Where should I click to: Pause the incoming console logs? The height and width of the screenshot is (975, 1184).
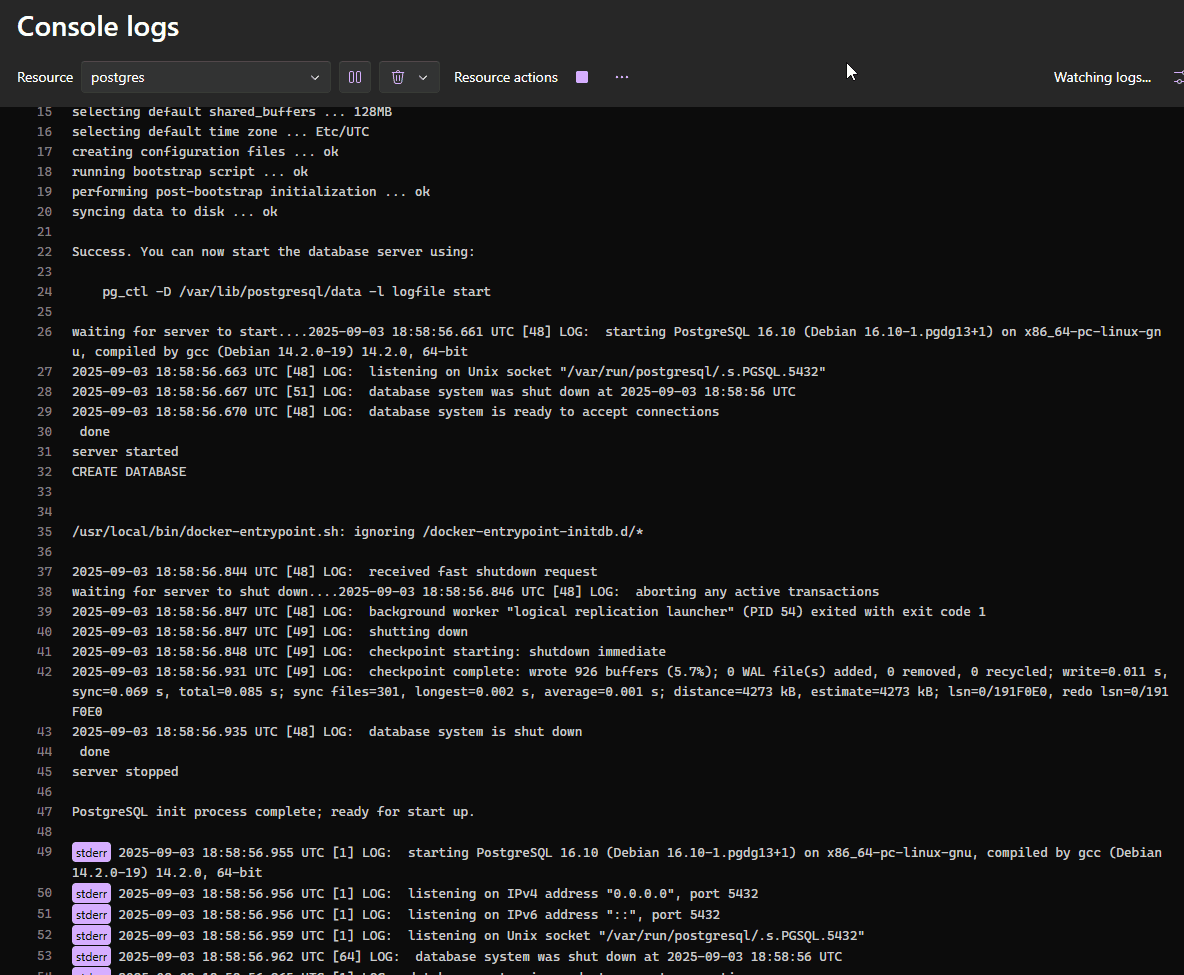click(x=355, y=77)
